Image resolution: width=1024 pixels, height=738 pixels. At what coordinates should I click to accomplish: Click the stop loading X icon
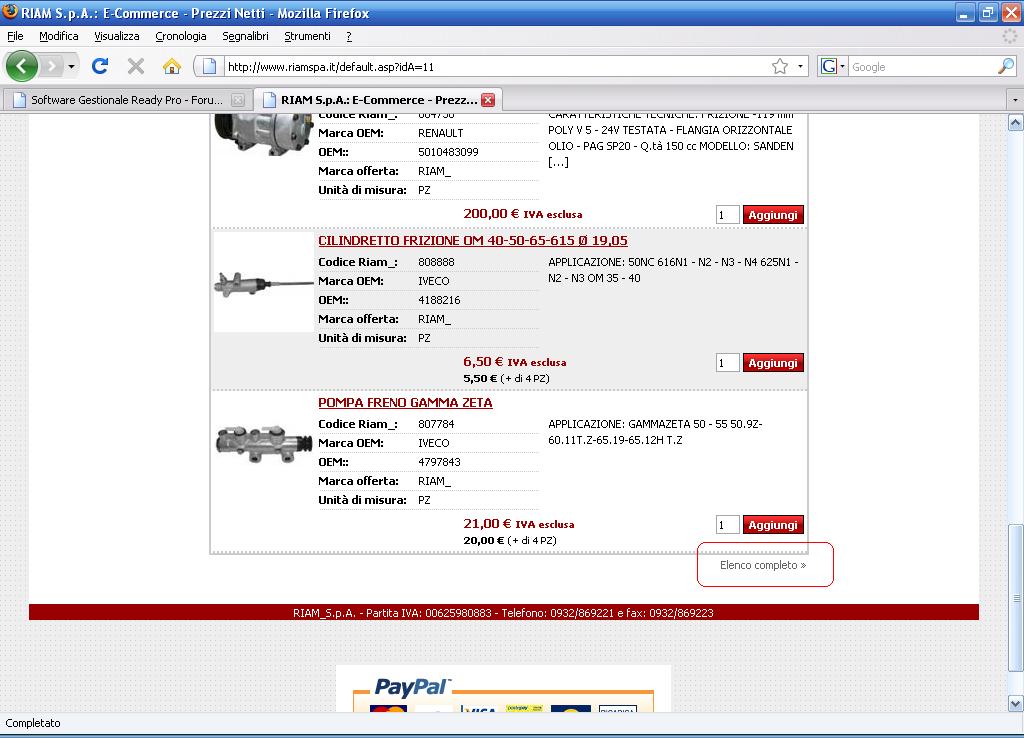(136, 66)
